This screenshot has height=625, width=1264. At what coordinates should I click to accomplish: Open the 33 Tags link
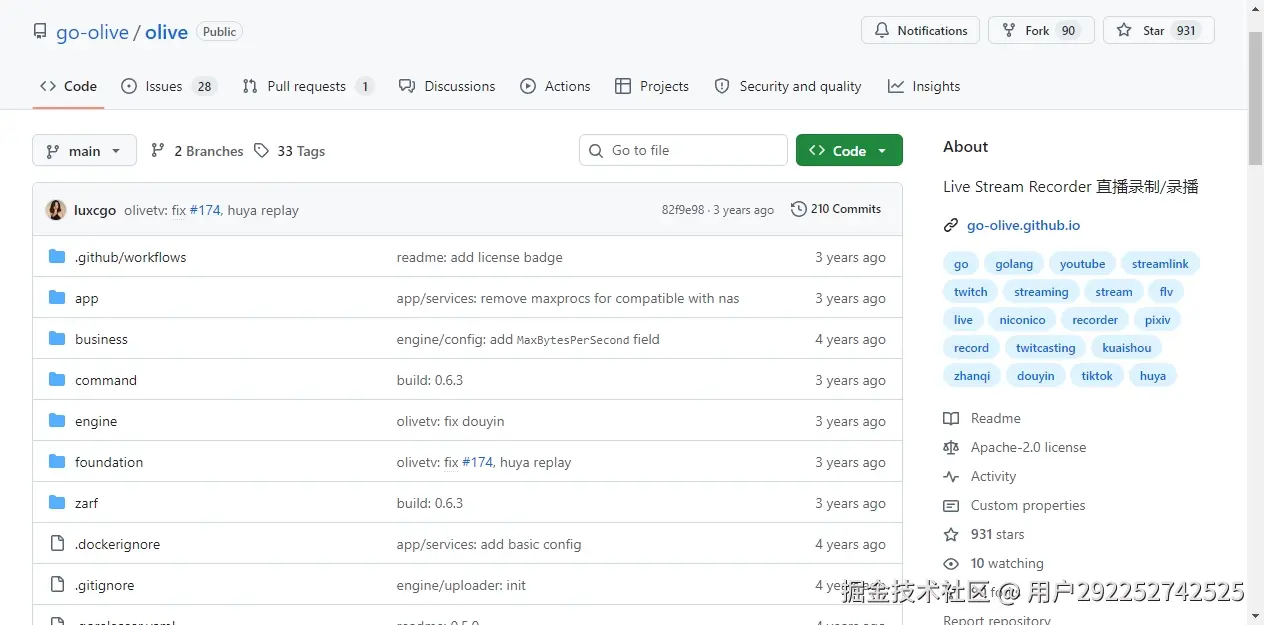[x=289, y=151]
